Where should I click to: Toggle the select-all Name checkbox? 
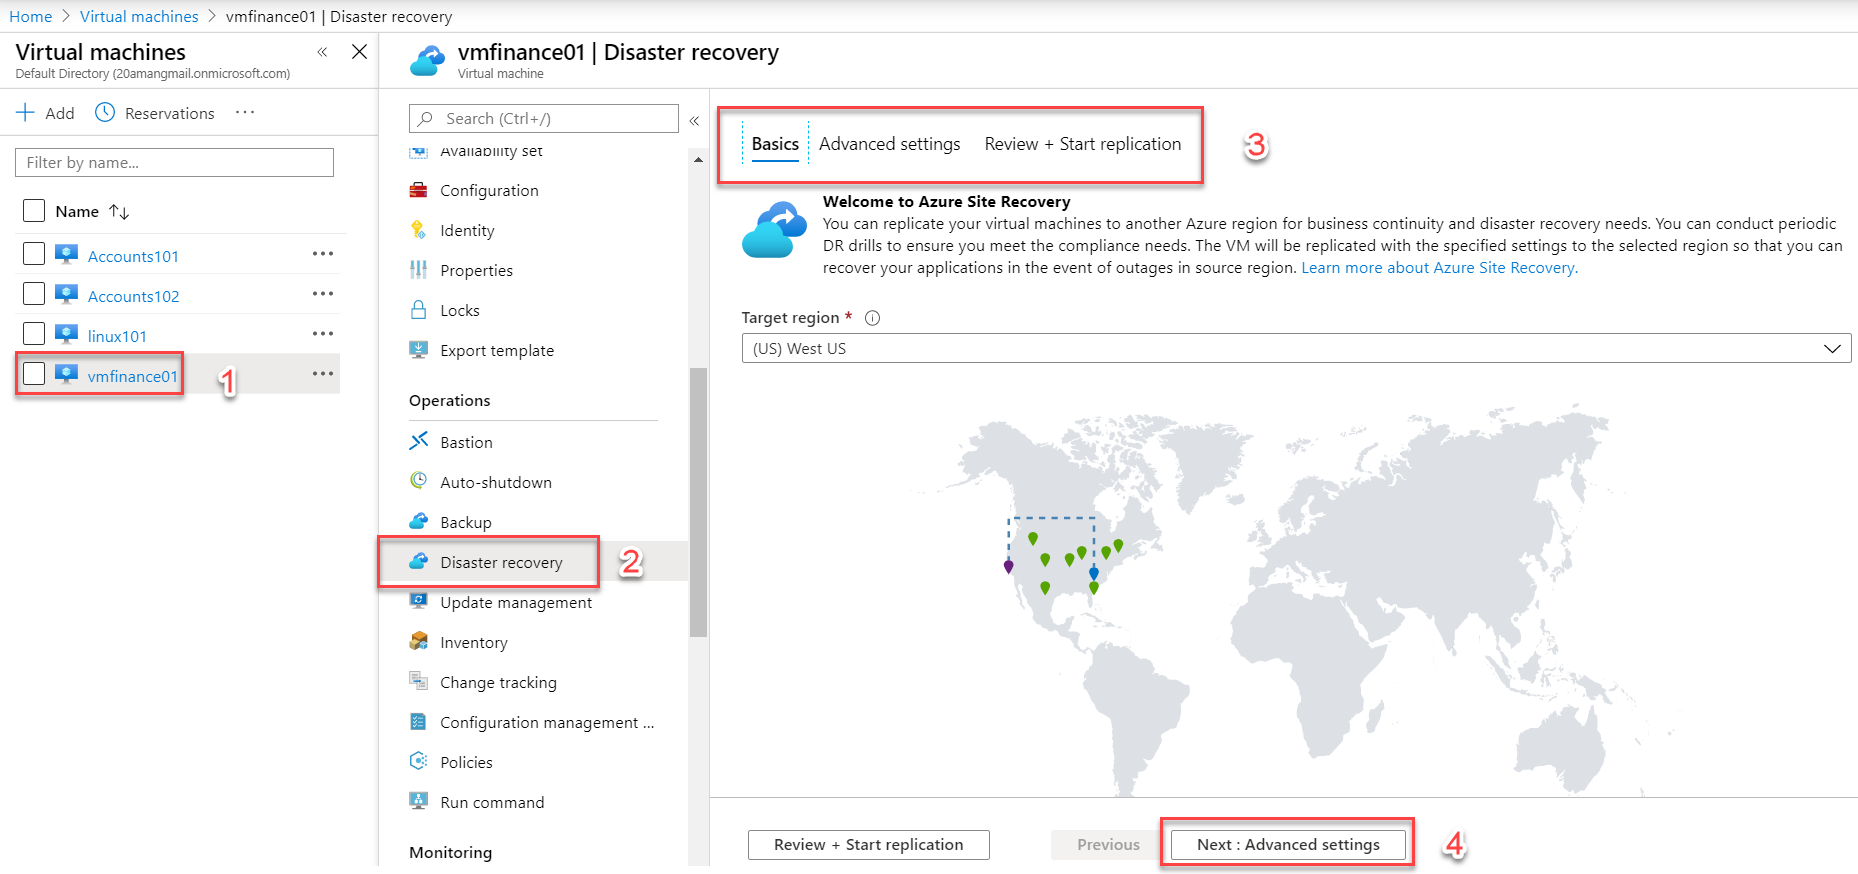click(x=34, y=210)
